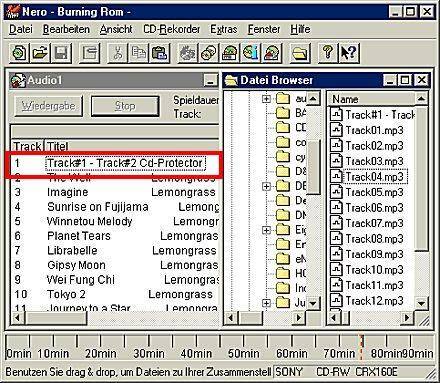Expand the DE folder tree node
The height and width of the screenshot is (383, 440).
click(x=266, y=186)
